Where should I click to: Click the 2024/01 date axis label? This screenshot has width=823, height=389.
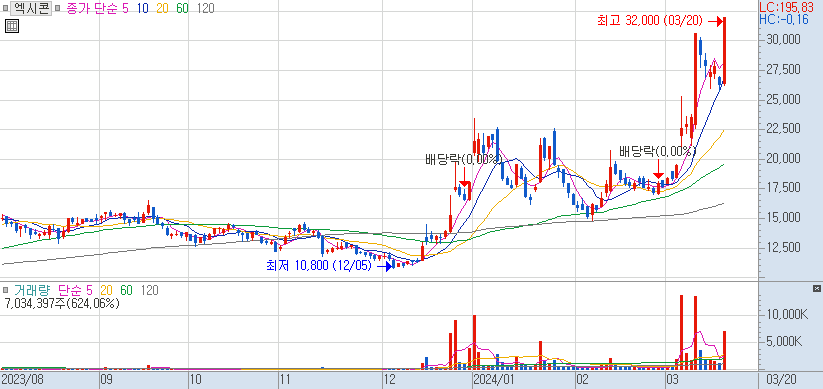pyautogui.click(x=493, y=379)
